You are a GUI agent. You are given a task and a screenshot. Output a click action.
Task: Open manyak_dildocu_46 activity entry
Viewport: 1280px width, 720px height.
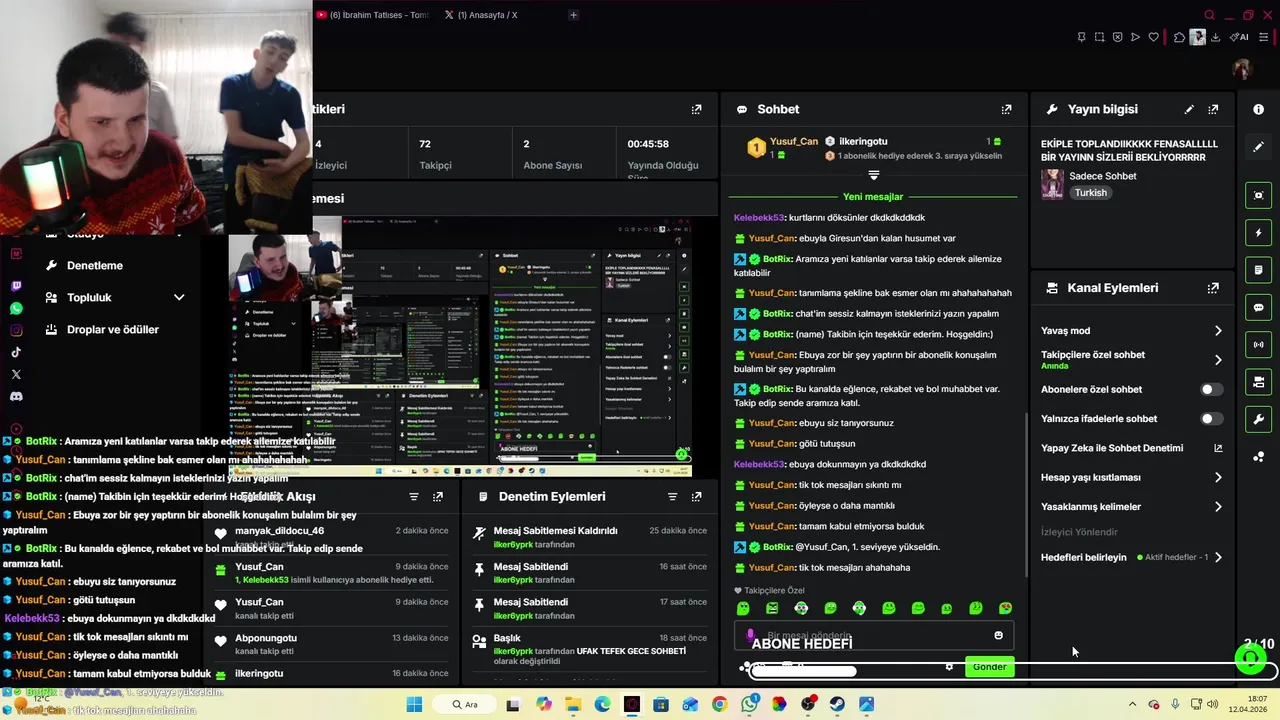[331, 538]
